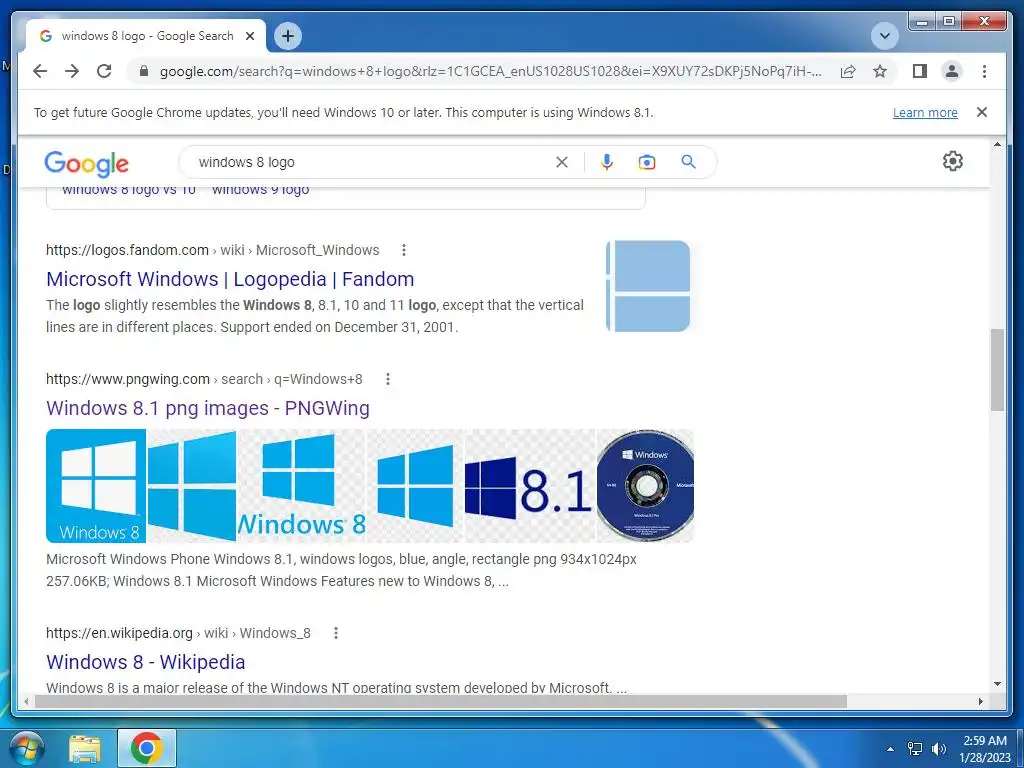The width and height of the screenshot is (1024, 768).
Task: Open the Chrome profile menu
Action: [x=952, y=71]
